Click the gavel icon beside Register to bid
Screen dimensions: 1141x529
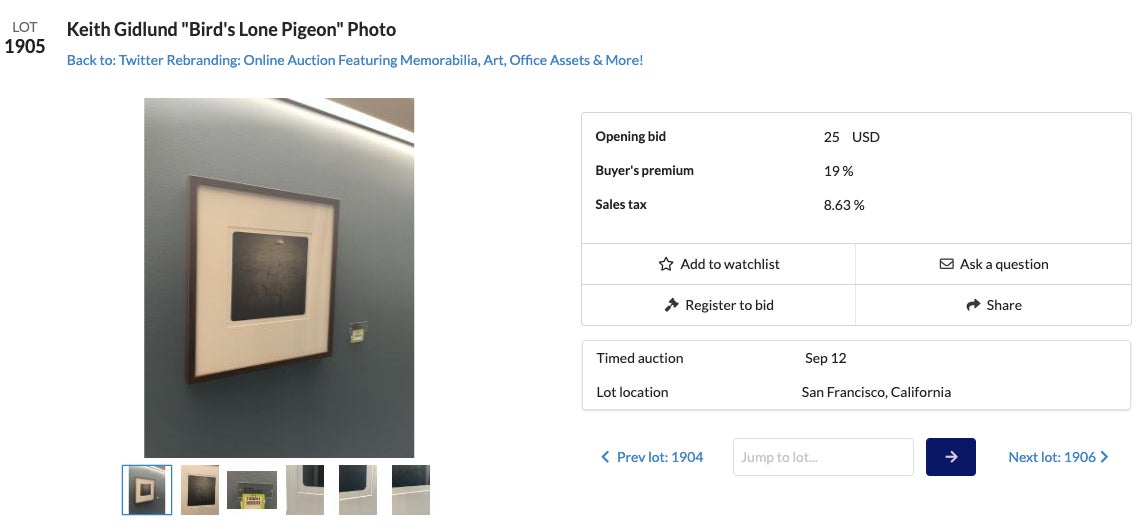672,305
